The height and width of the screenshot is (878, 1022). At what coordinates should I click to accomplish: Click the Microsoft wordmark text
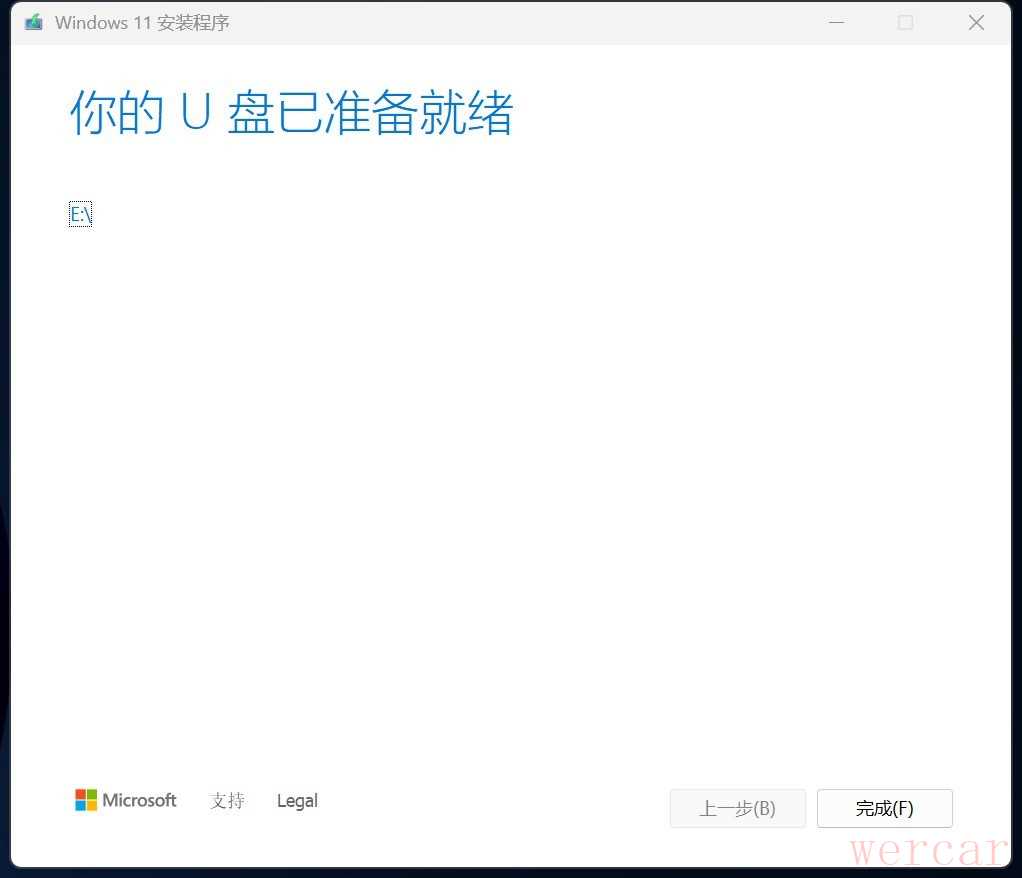tap(139, 800)
